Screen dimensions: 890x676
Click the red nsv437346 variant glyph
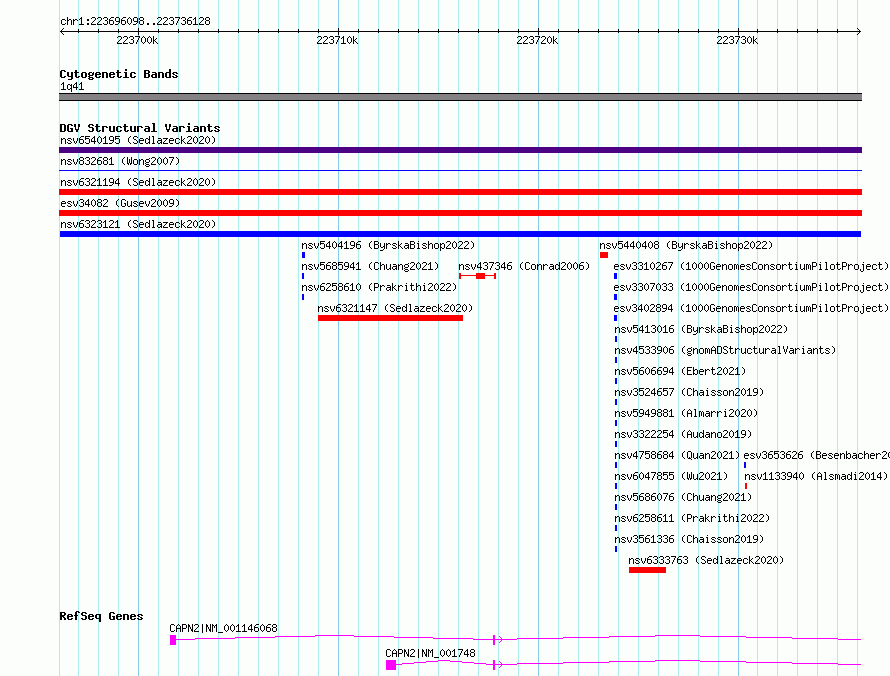[477, 276]
